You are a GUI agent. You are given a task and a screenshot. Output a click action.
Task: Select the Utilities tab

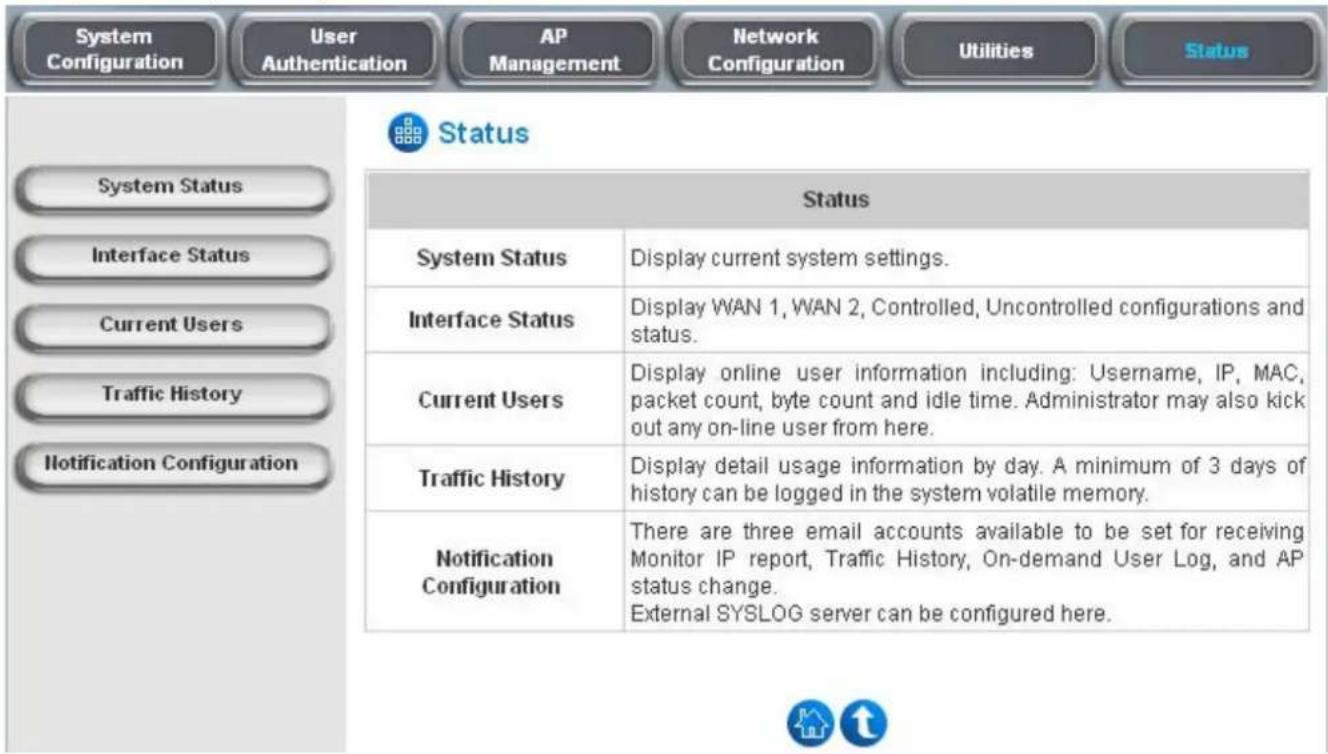click(x=995, y=50)
